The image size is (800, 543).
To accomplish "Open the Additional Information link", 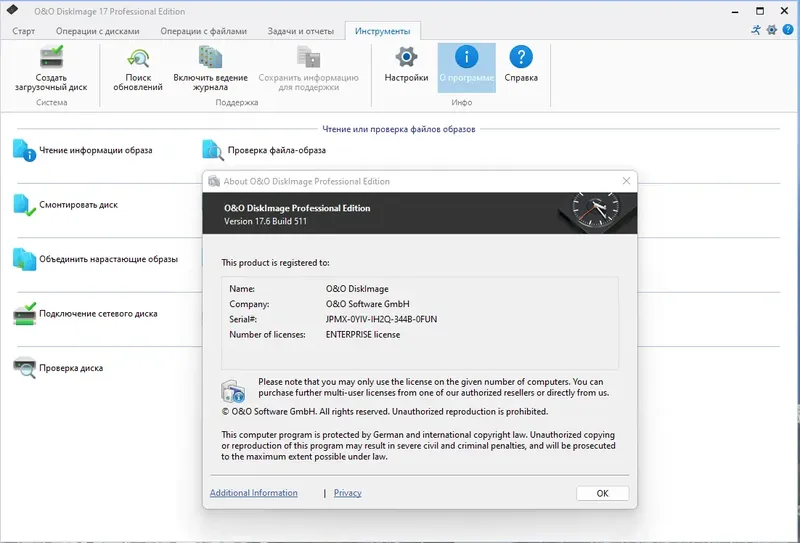I will point(254,493).
